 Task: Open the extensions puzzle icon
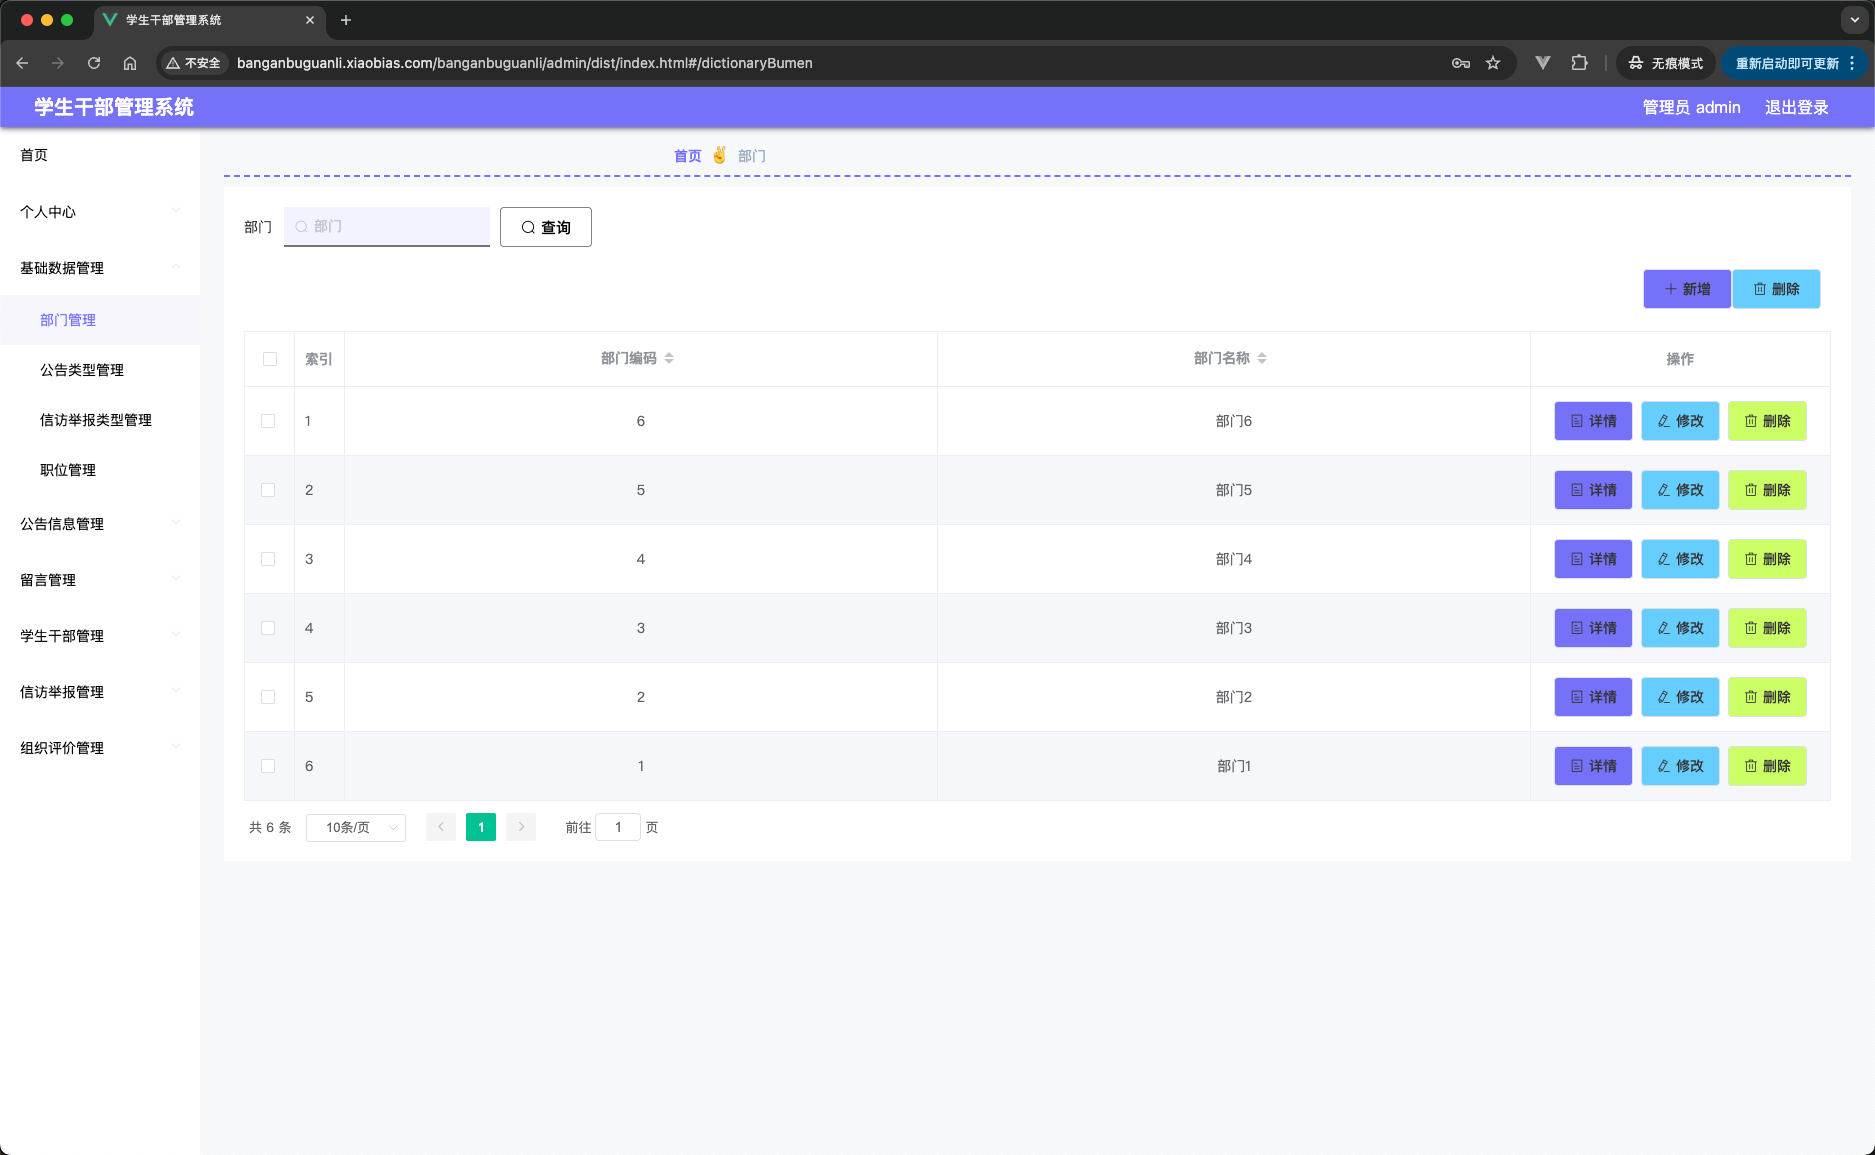1579,63
